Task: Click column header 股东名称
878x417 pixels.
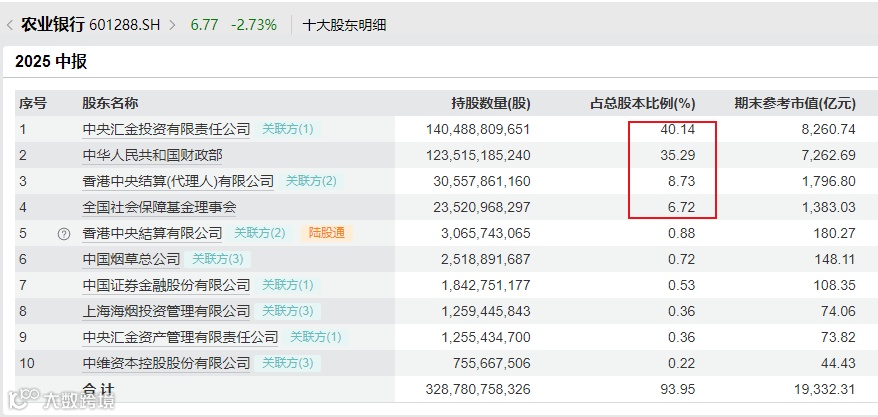Action: click(x=110, y=104)
